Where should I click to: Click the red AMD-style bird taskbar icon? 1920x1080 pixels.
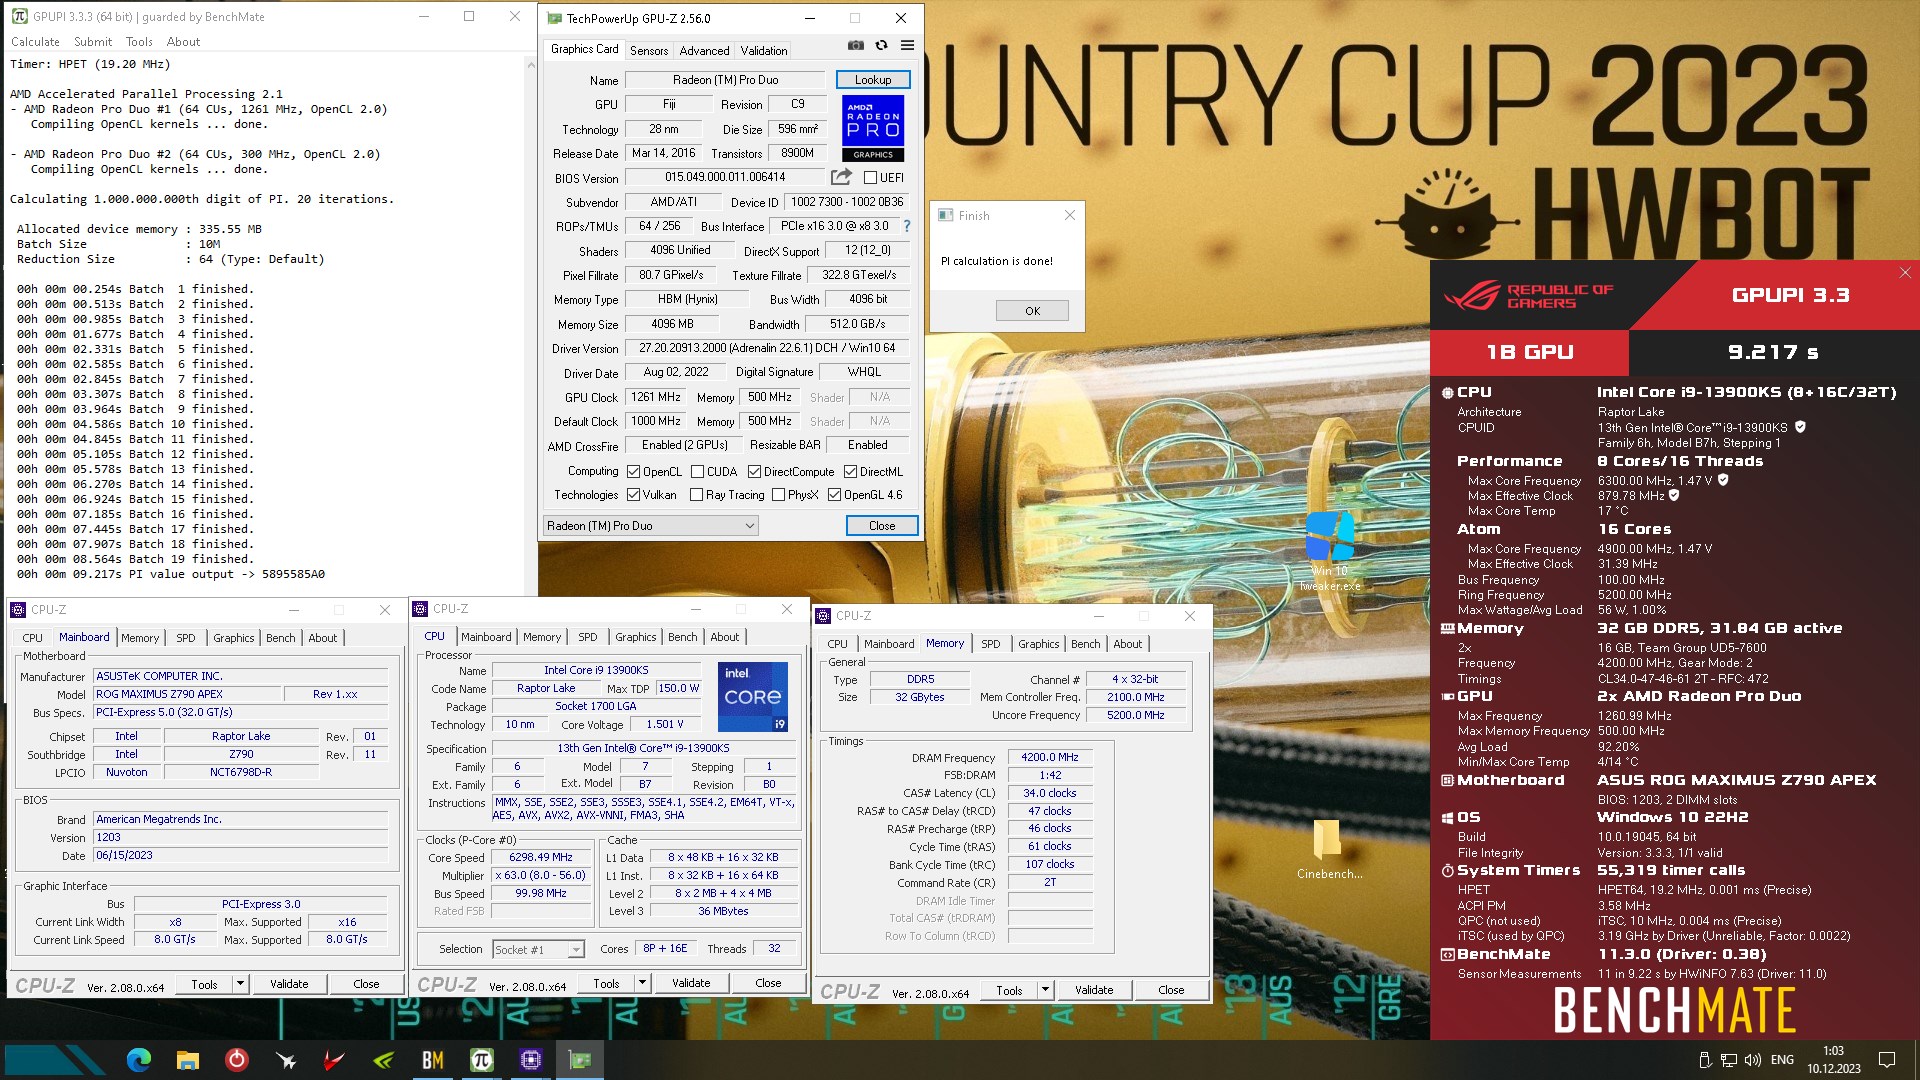click(334, 1060)
